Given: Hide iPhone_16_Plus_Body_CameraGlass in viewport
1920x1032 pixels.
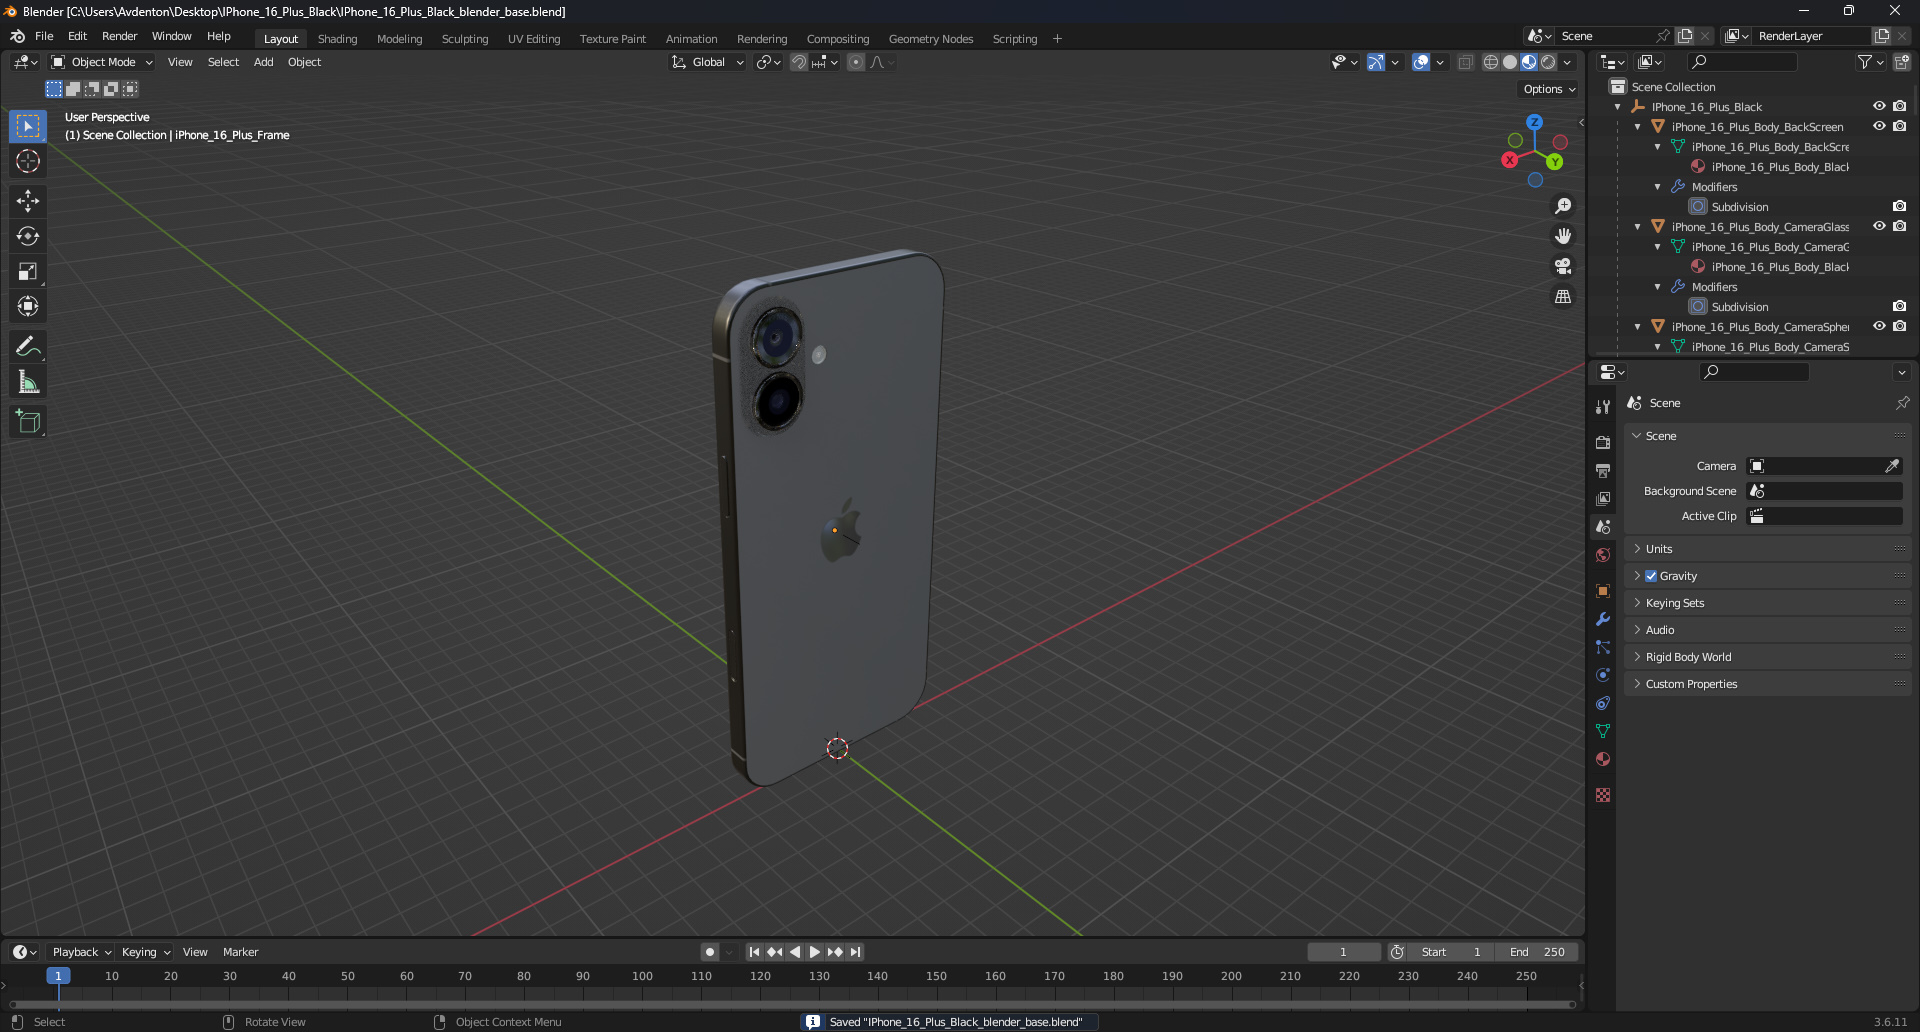Looking at the screenshot, I should pyautogui.click(x=1879, y=227).
